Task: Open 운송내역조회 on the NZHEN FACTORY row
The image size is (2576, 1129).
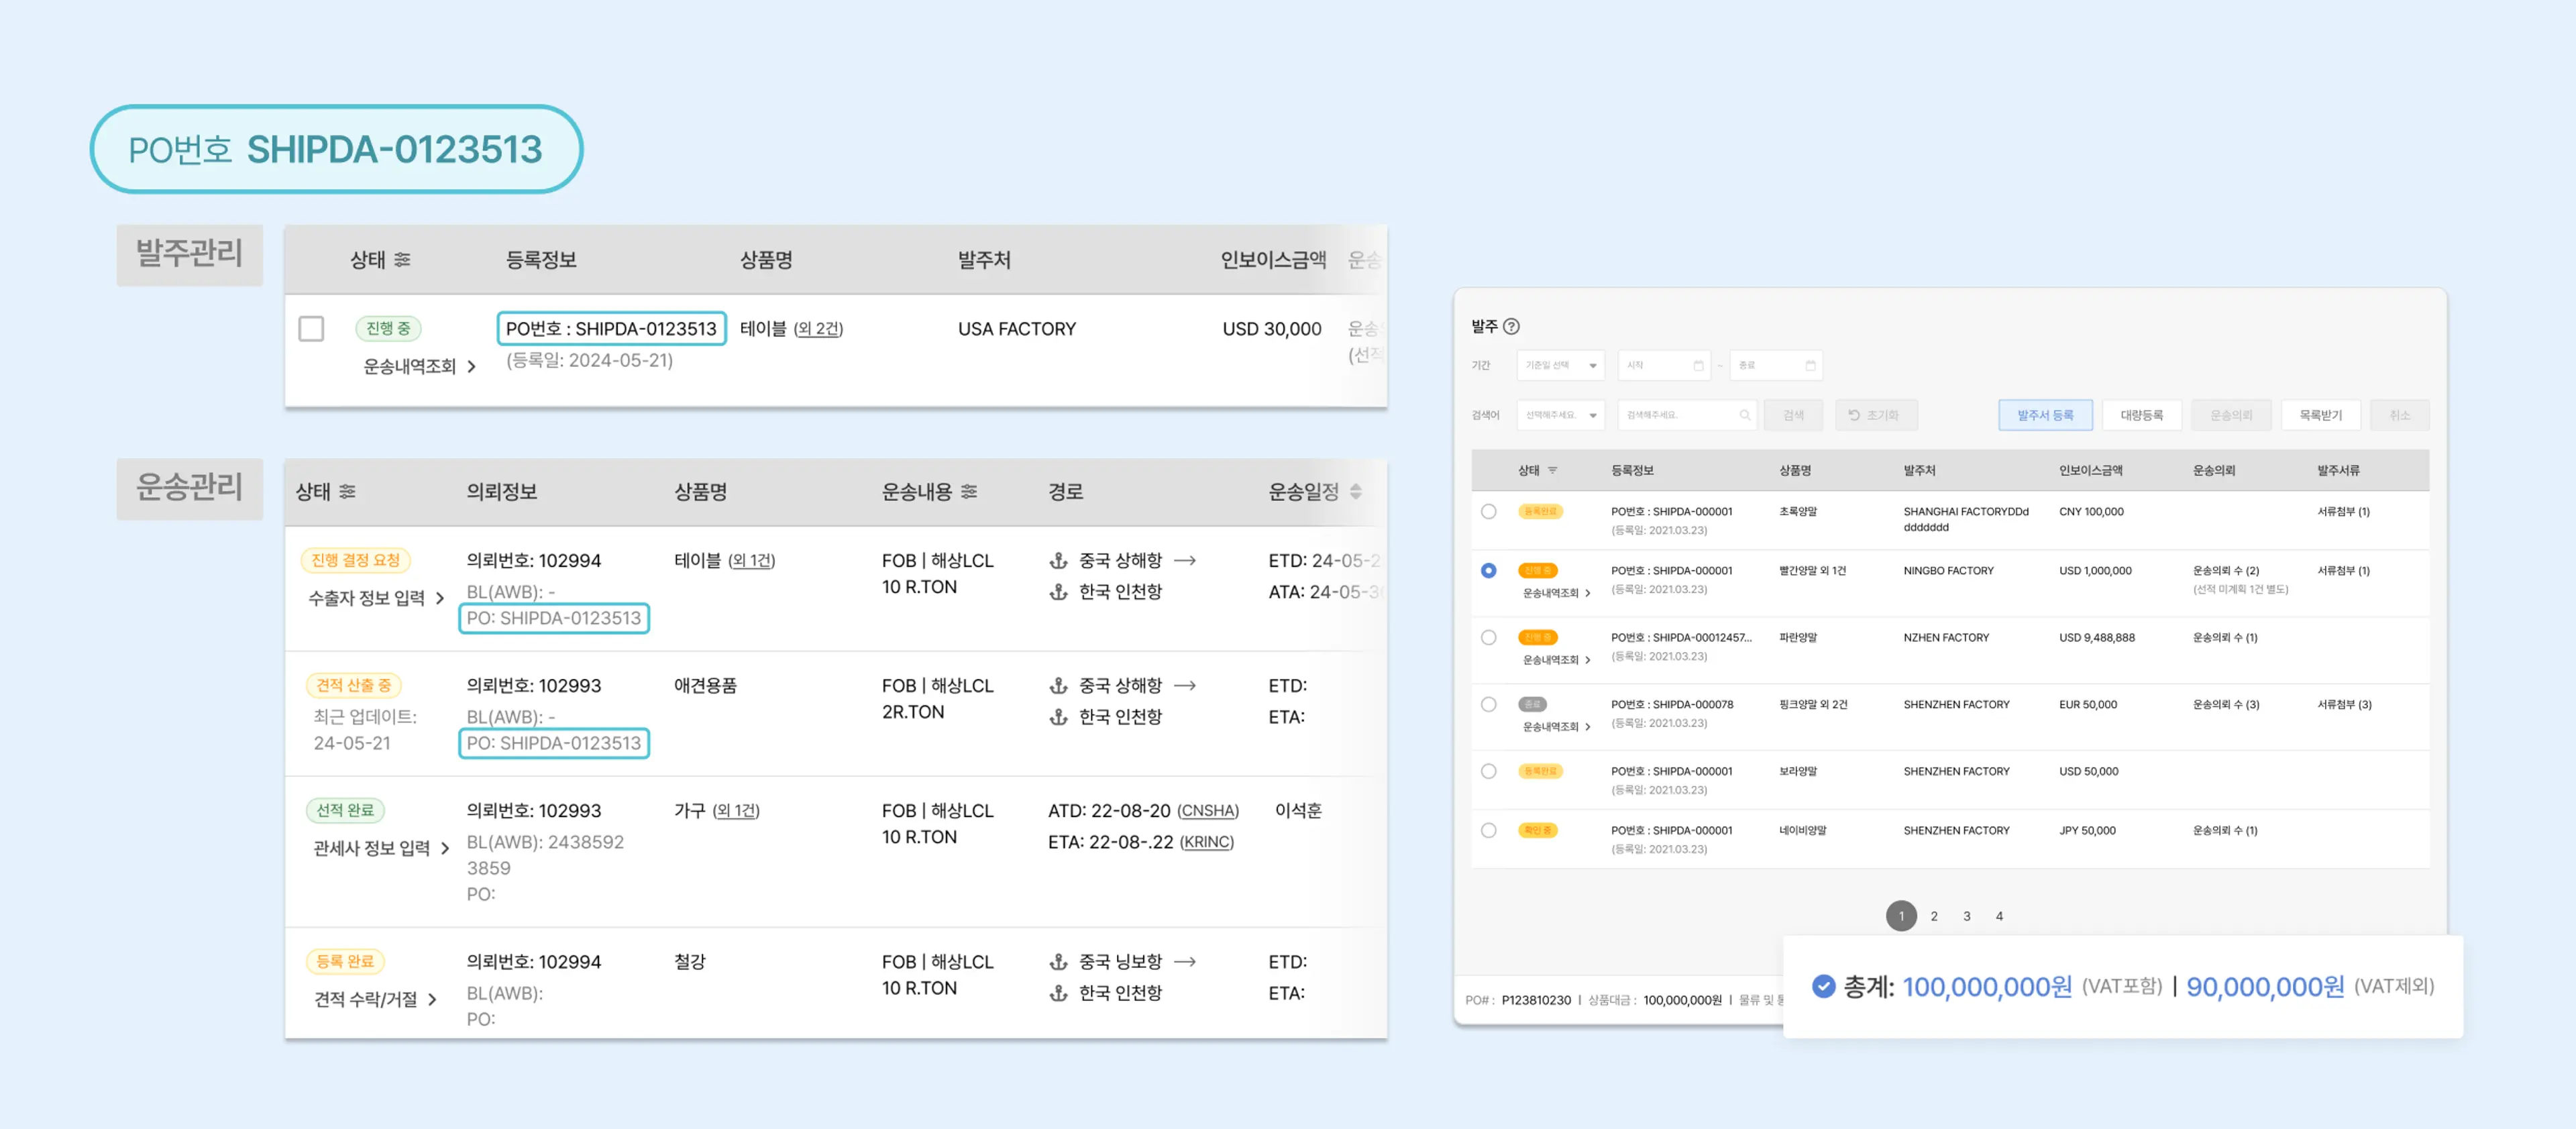Action: click(1556, 660)
